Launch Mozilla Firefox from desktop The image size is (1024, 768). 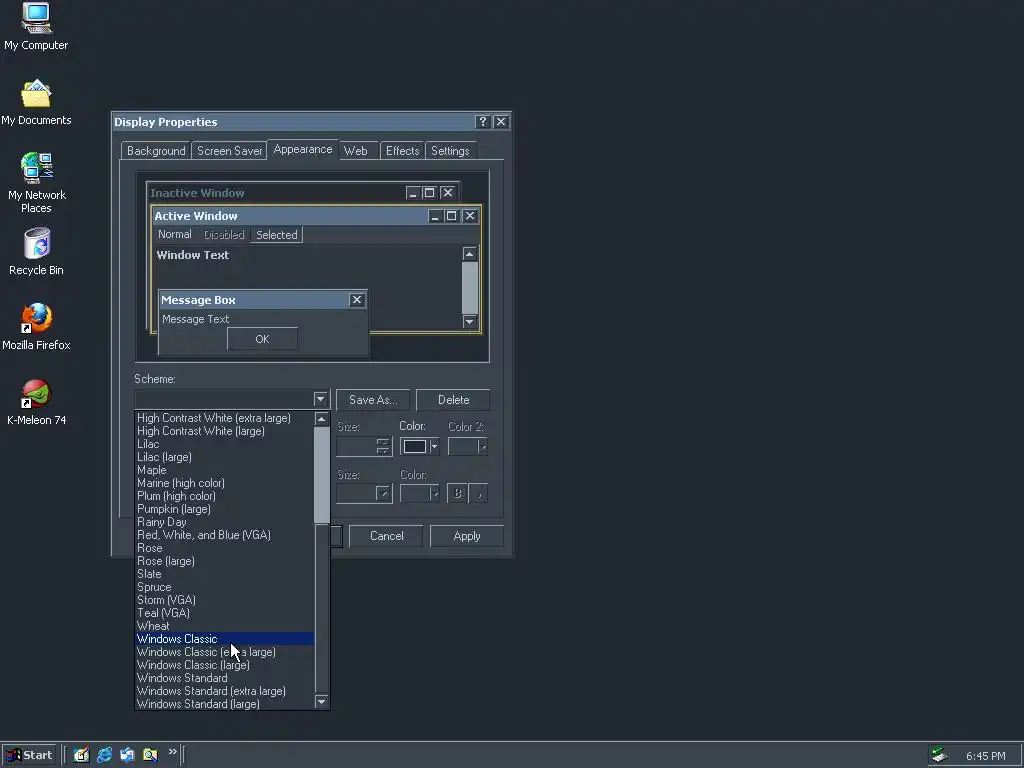coord(37,327)
